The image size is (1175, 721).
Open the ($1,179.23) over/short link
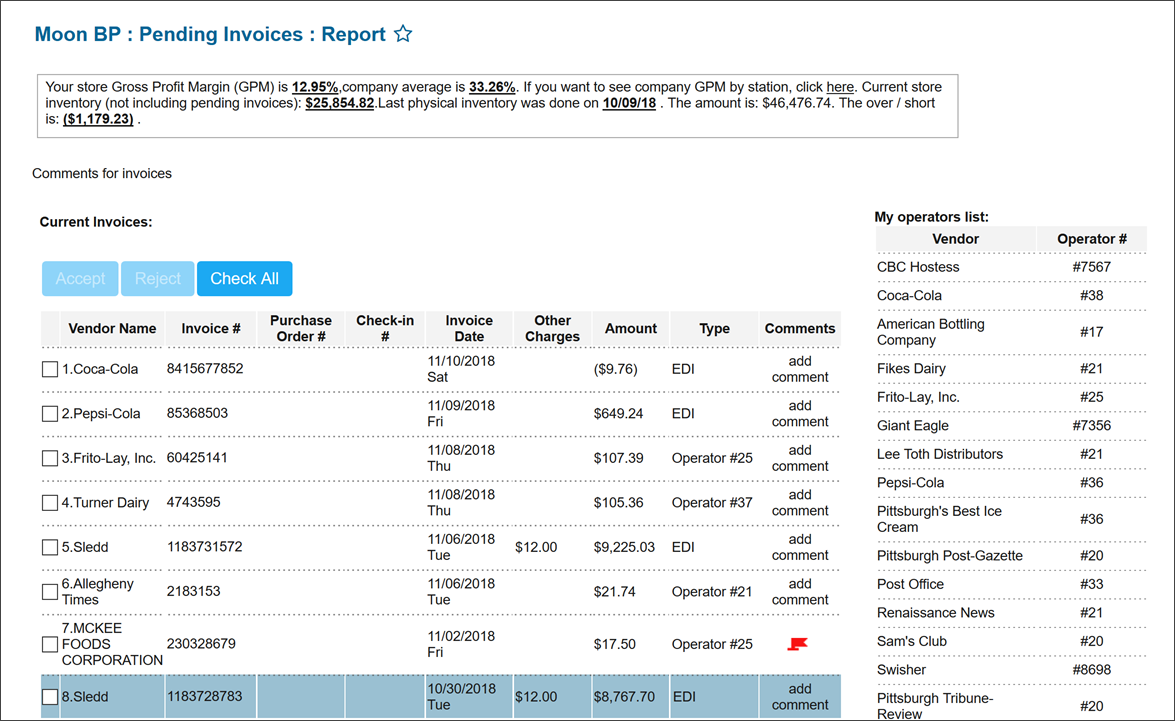98,119
